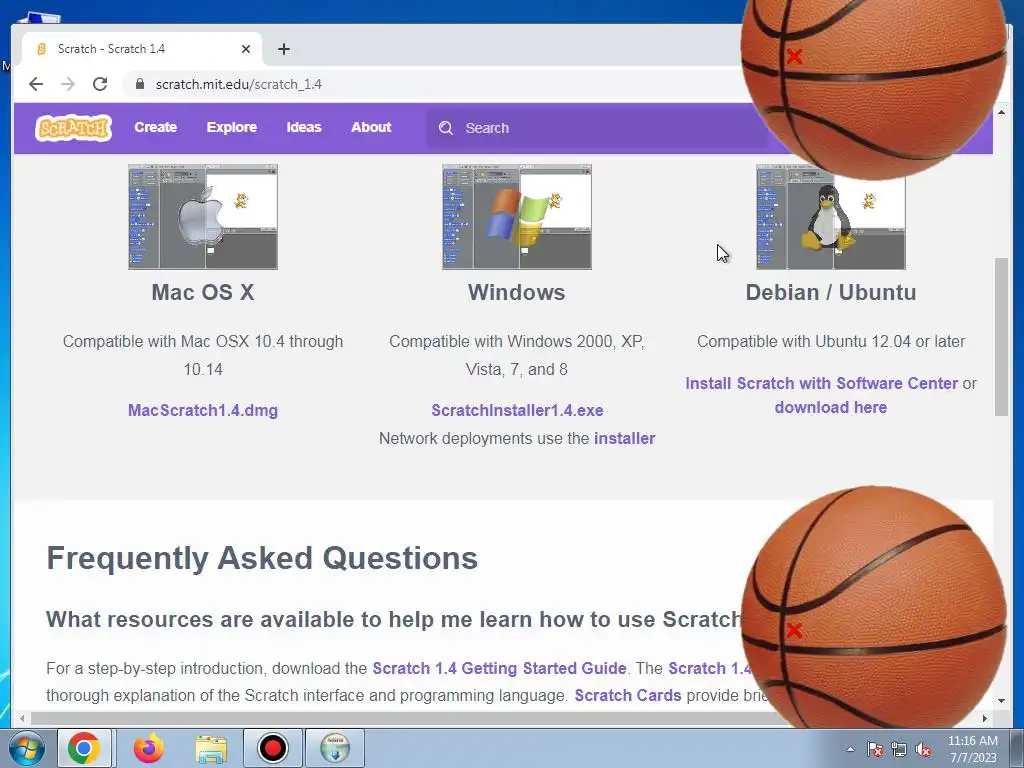Open the Scratch Cards link
Image resolution: width=1024 pixels, height=768 pixels.
[628, 696]
